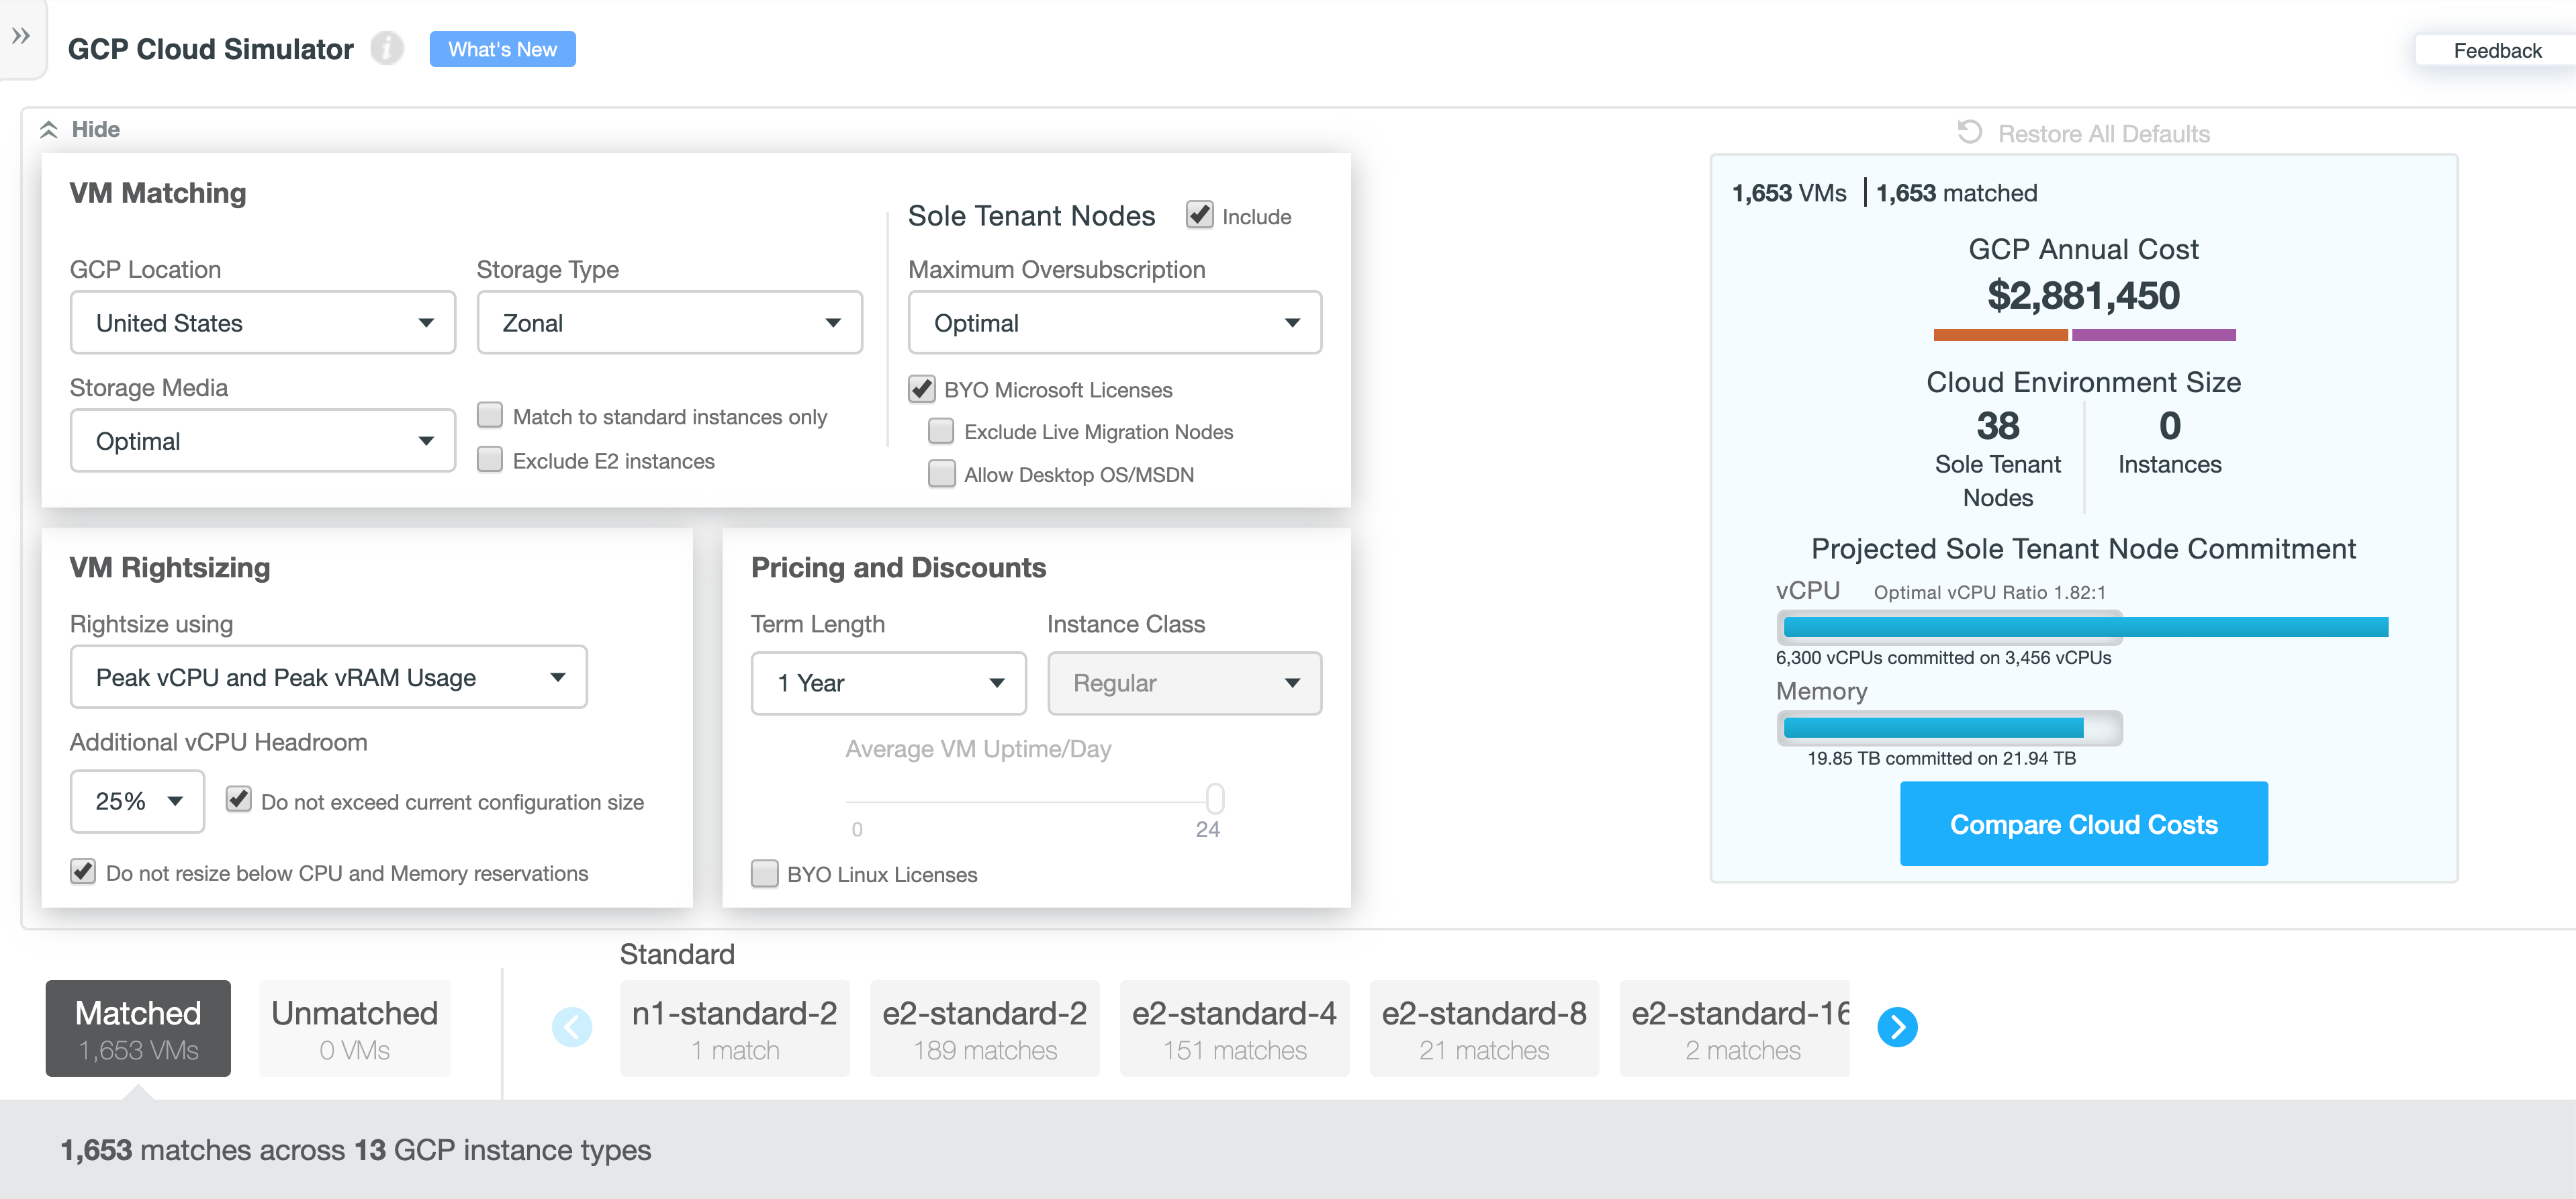The width and height of the screenshot is (2576, 1199).
Task: Open the Storage Type Zonal dropdown
Action: click(669, 323)
